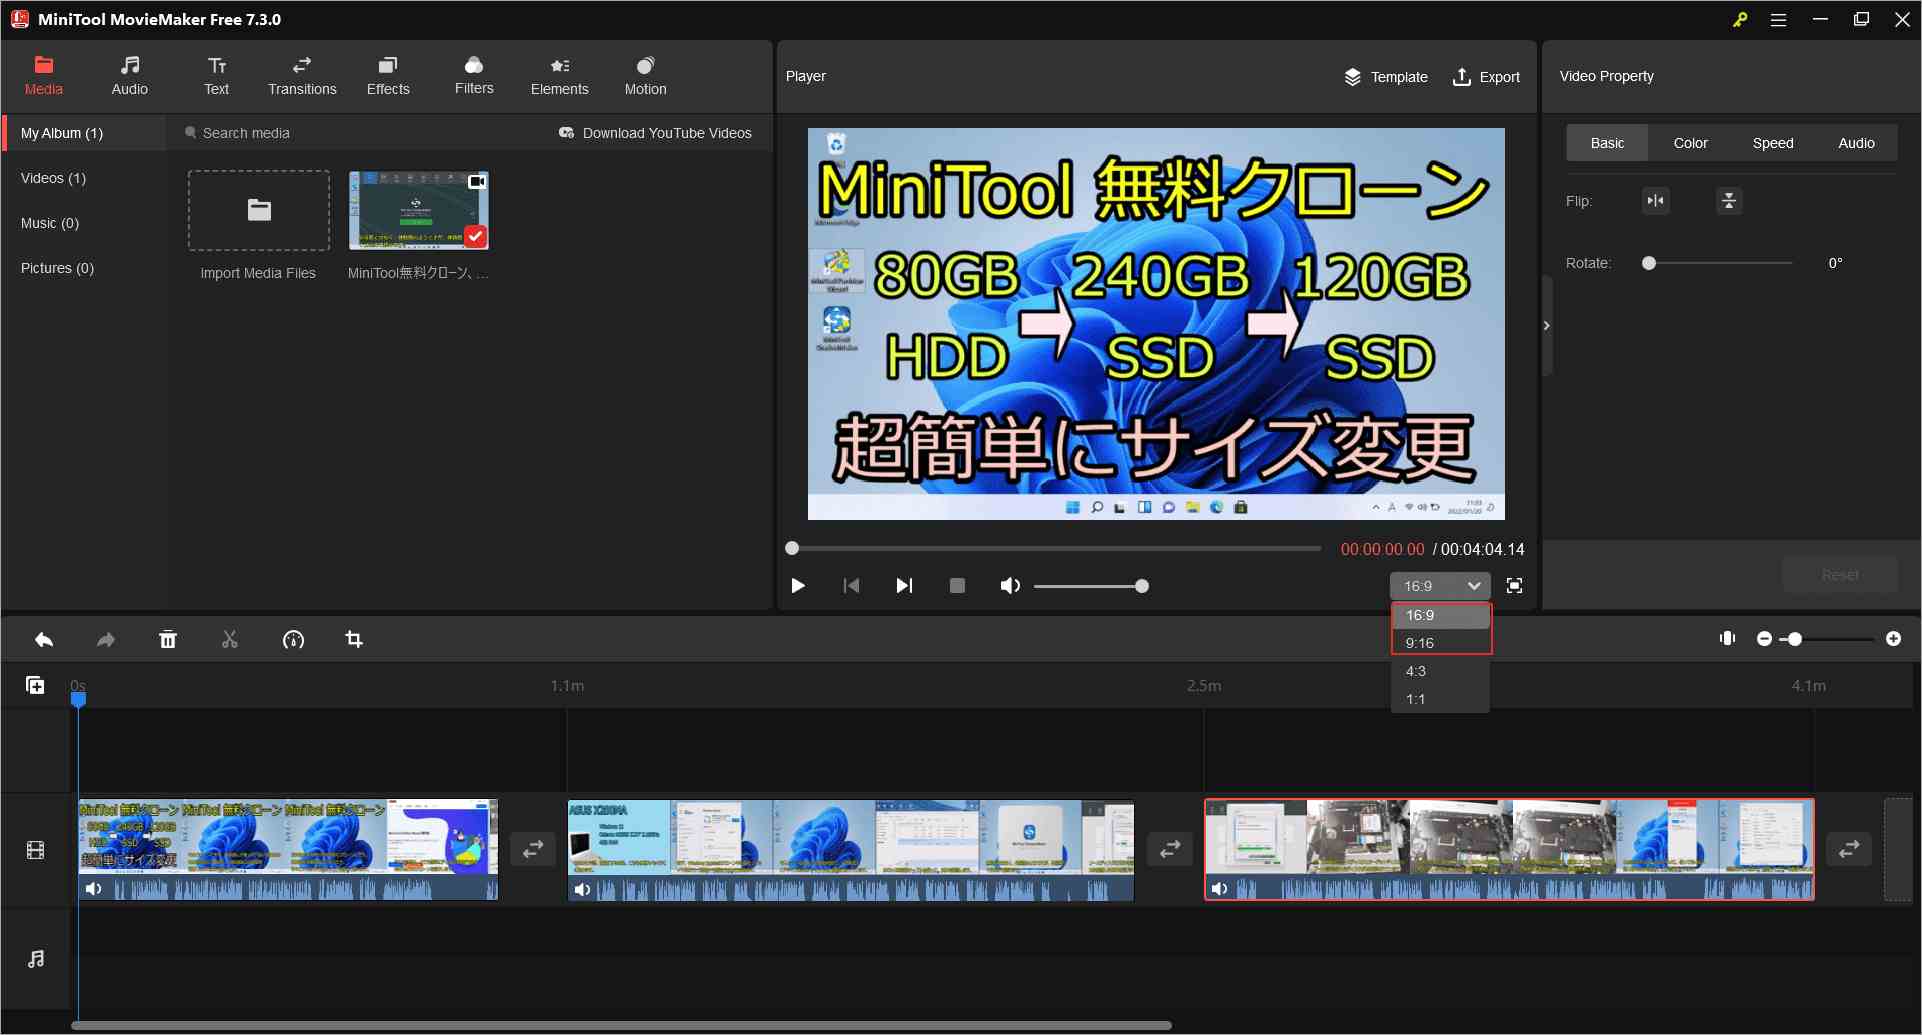Mute the player volume
This screenshot has height=1035, width=1922.
(1010, 586)
